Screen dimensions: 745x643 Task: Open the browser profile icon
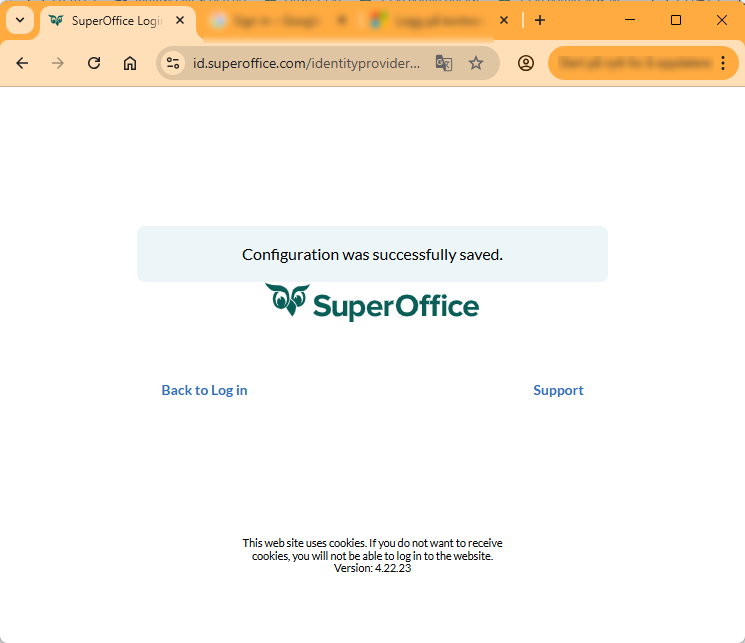(x=525, y=63)
